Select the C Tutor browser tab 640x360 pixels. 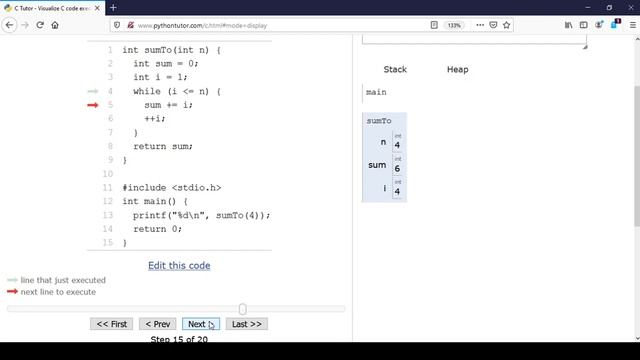52,8
